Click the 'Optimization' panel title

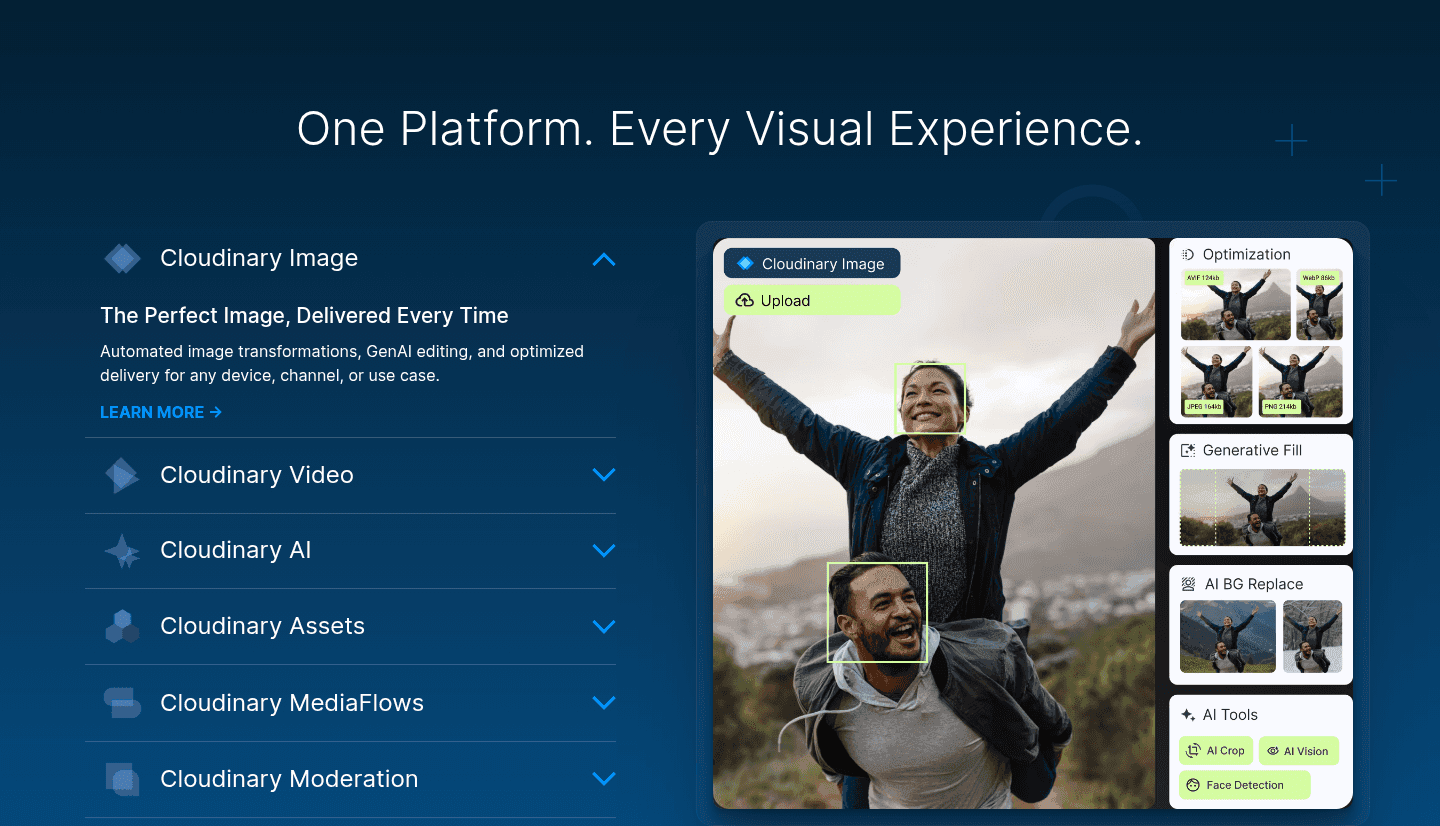point(1246,254)
